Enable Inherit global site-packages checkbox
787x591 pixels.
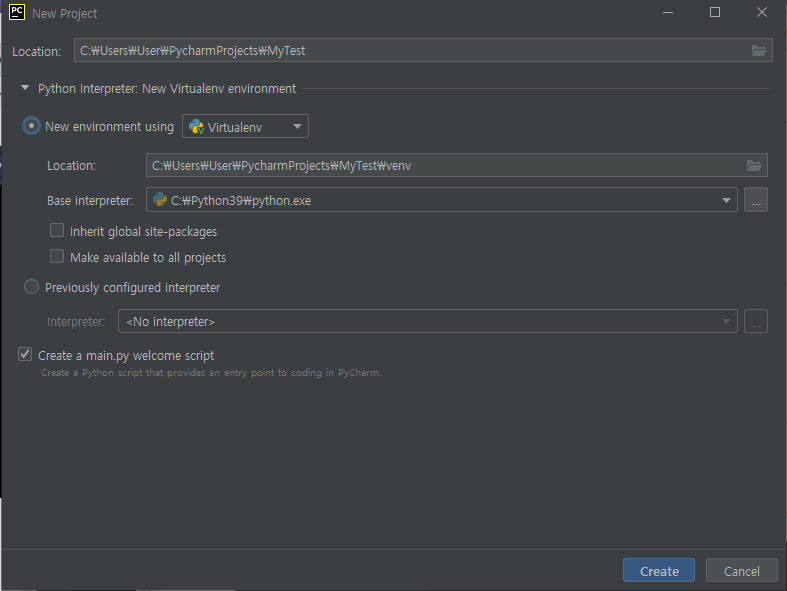pyautogui.click(x=57, y=230)
